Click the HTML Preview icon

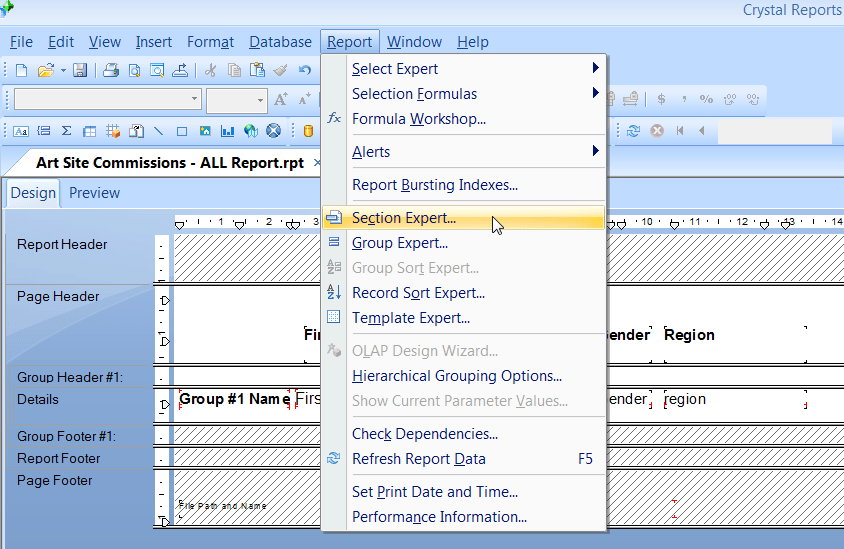pos(157,70)
